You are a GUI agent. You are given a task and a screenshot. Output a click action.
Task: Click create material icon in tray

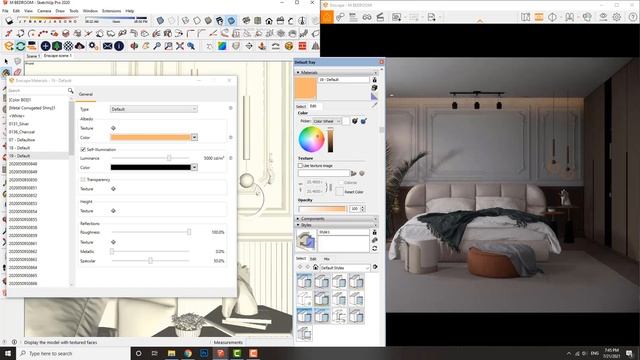[374, 88]
